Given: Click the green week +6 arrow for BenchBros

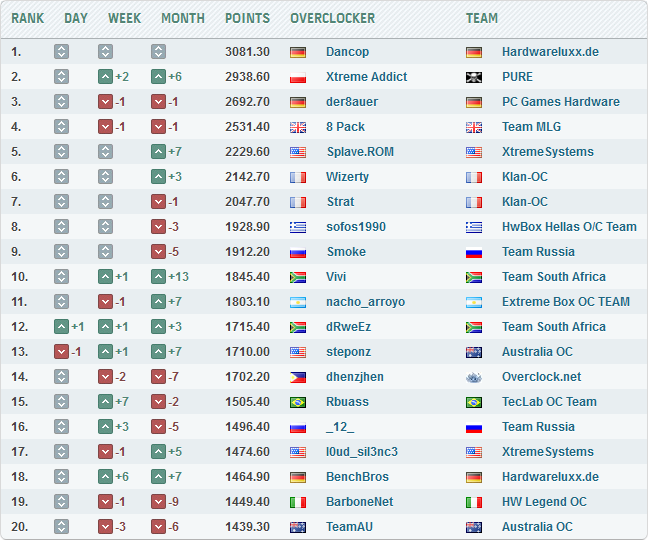Looking at the screenshot, I should (x=105, y=477).
